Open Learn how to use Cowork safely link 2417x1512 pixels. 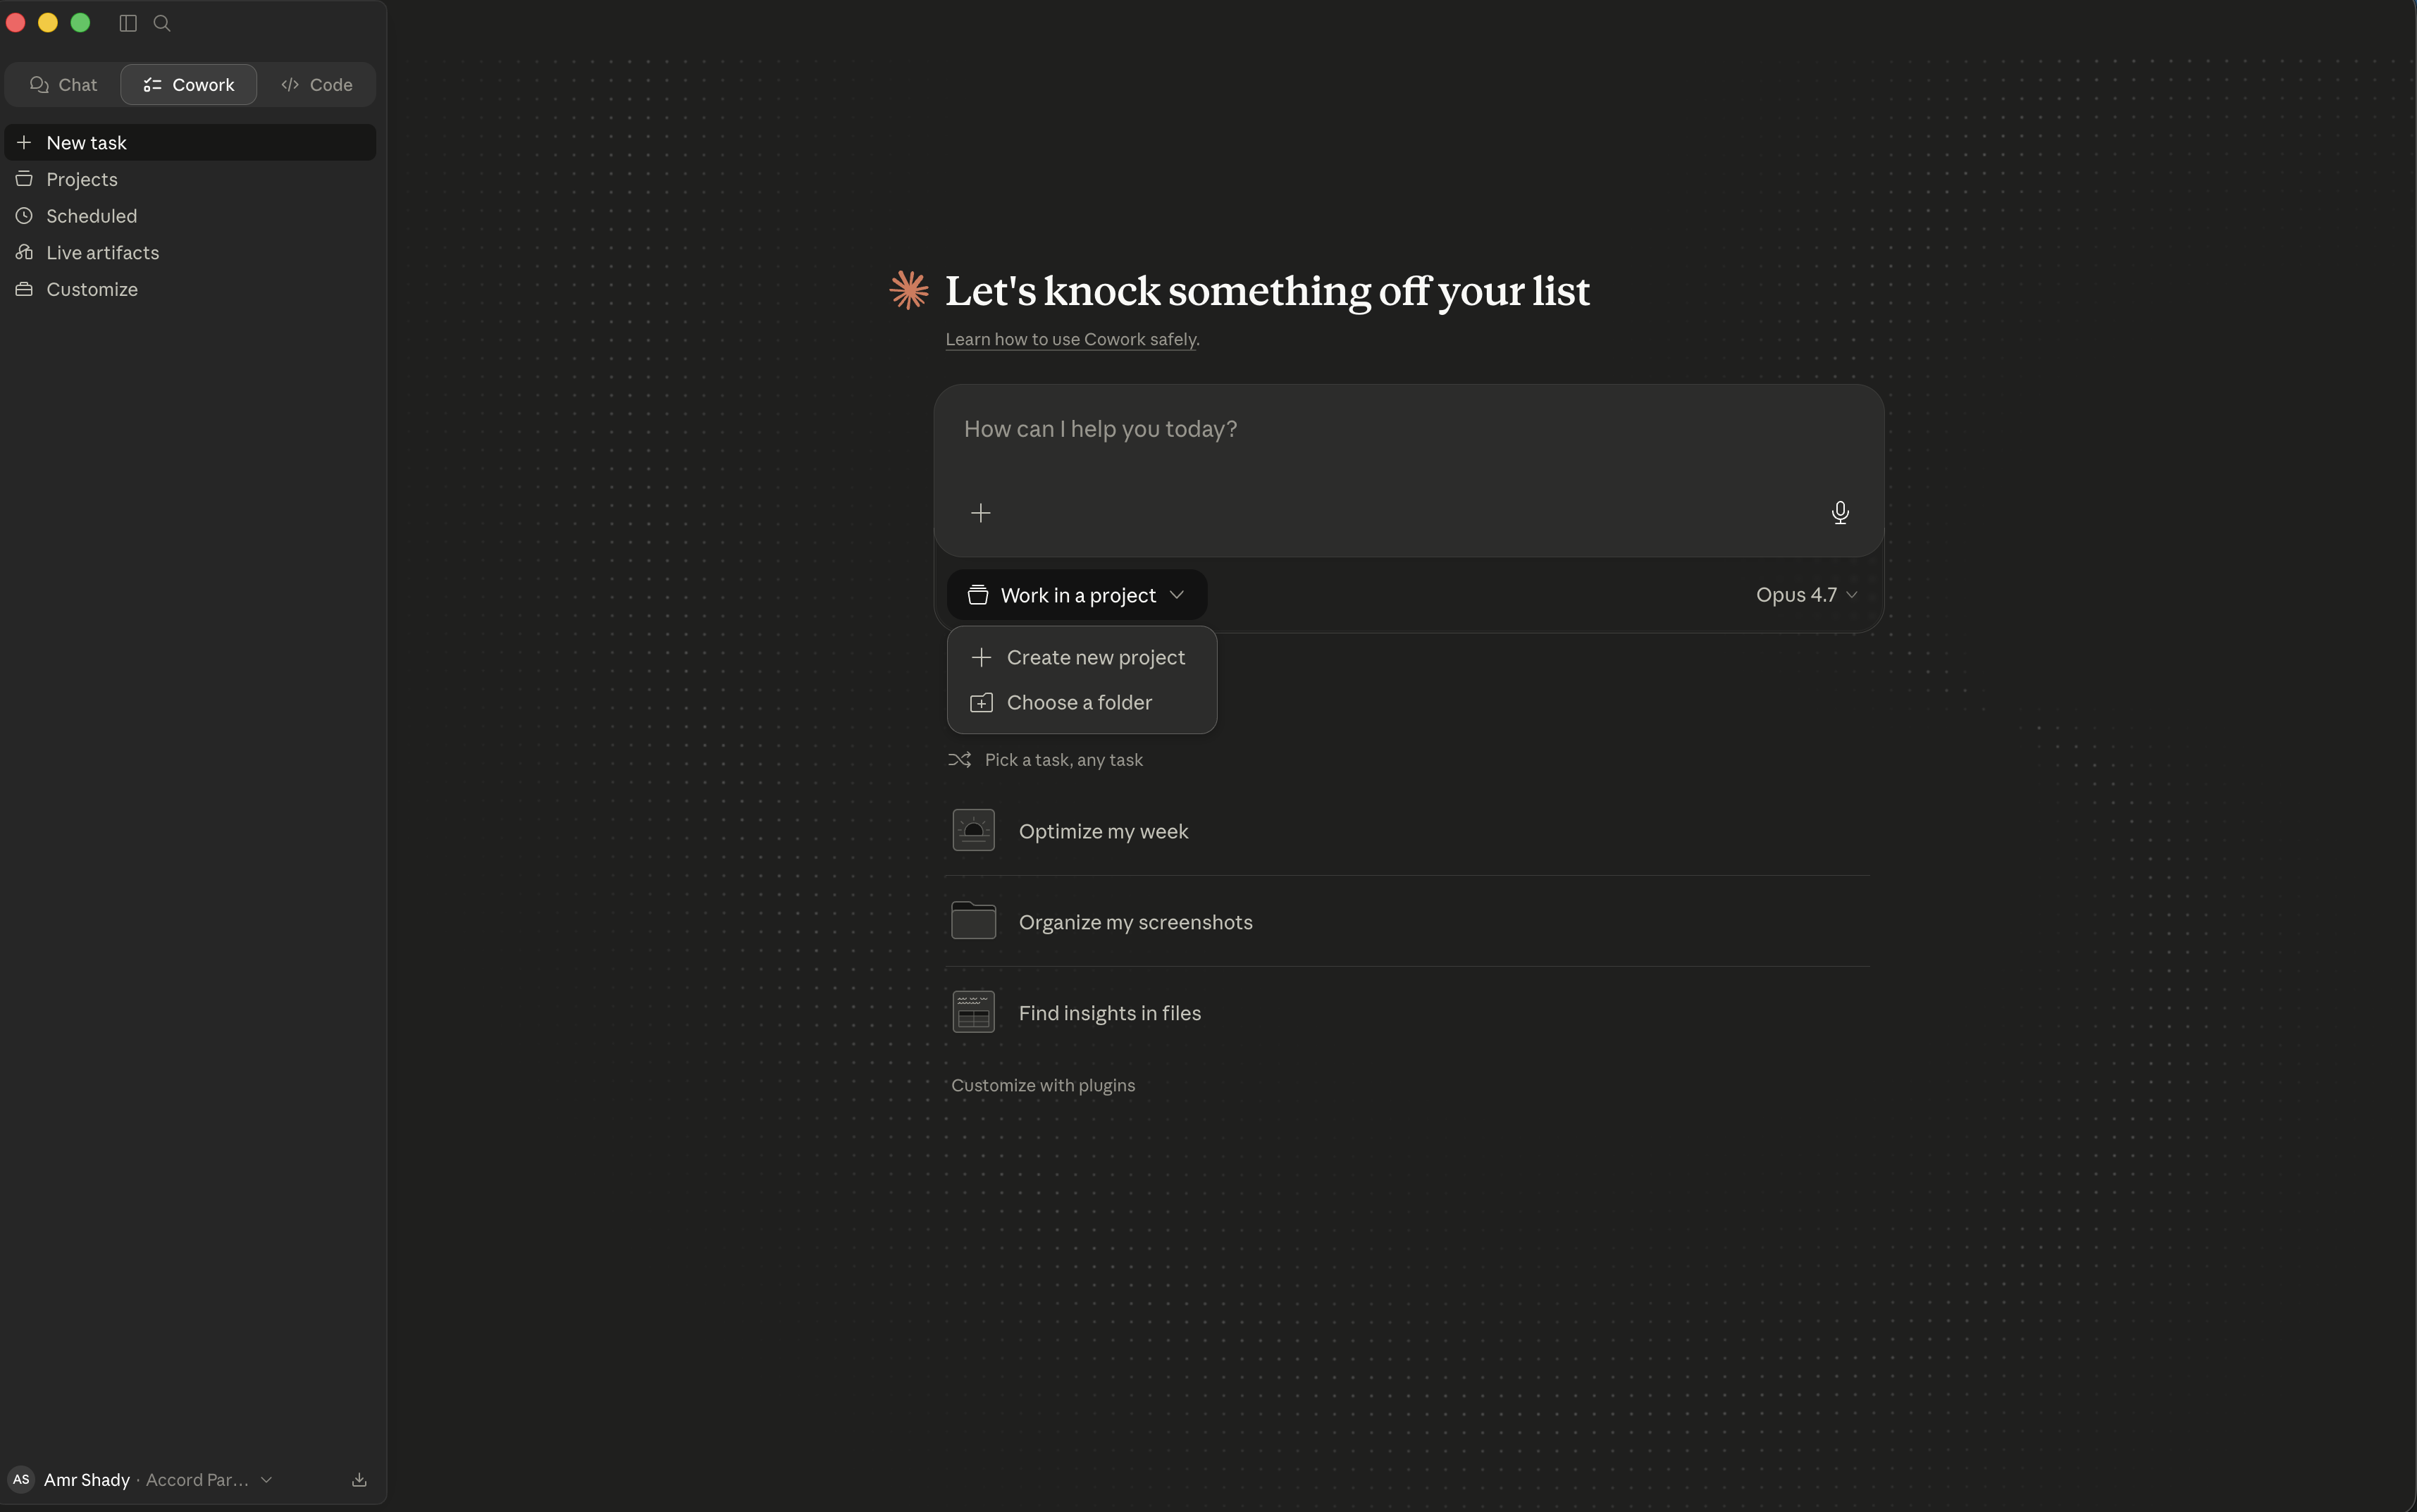coord(1071,339)
